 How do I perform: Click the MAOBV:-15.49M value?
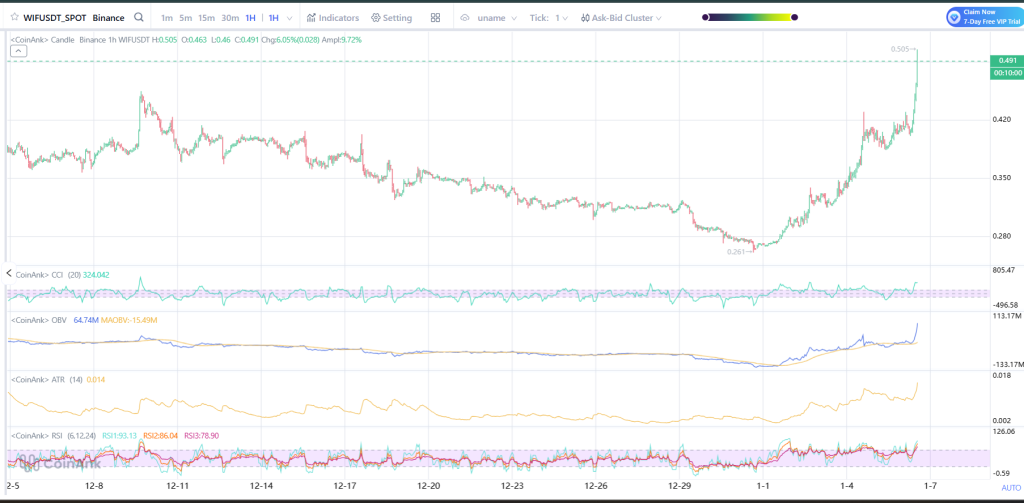(x=130, y=320)
